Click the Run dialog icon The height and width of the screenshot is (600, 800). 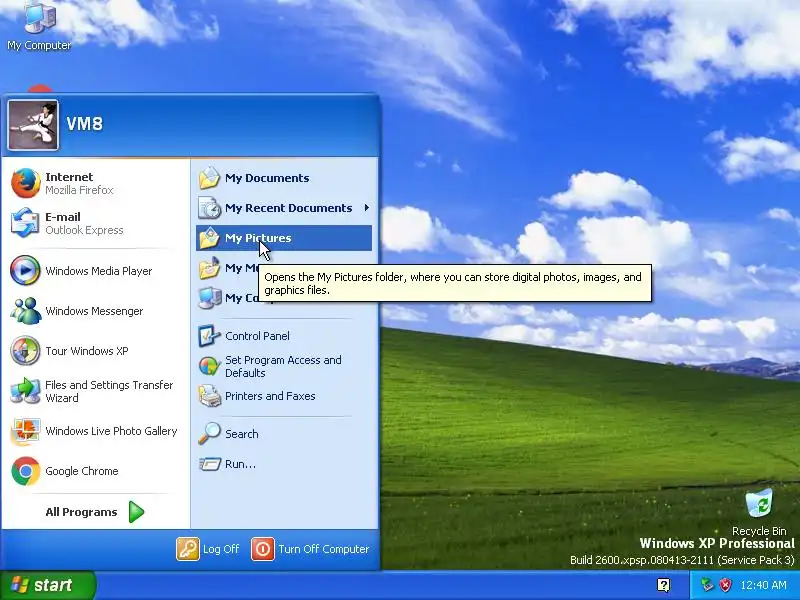[209, 464]
